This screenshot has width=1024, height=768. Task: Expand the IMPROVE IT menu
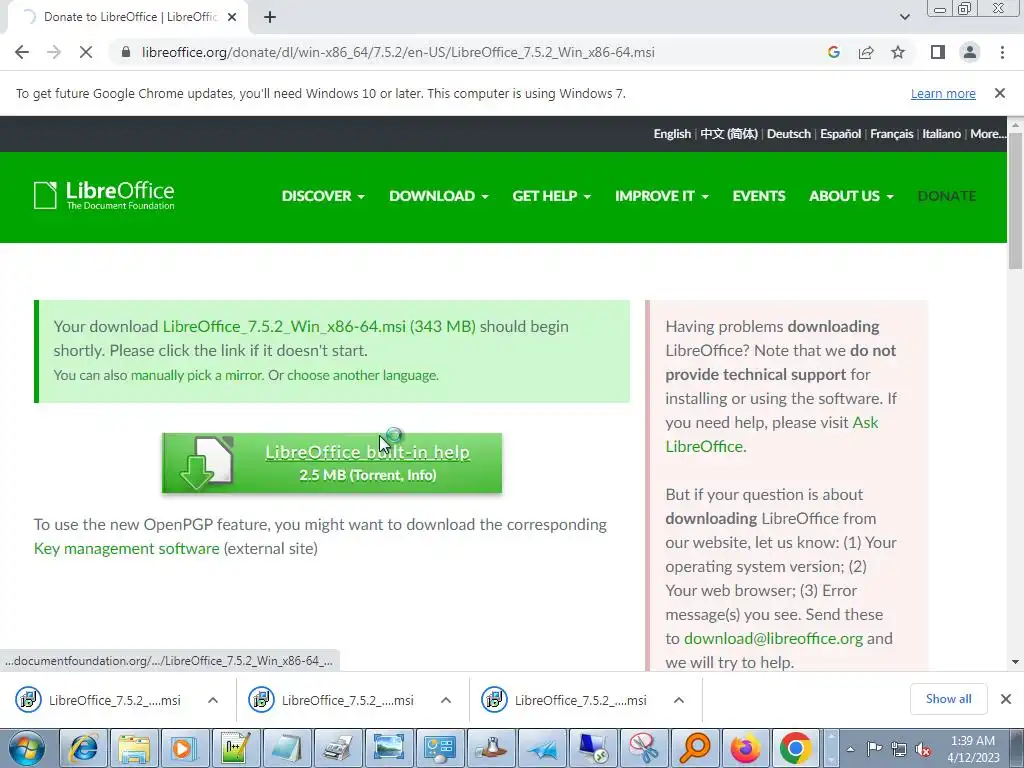[662, 196]
